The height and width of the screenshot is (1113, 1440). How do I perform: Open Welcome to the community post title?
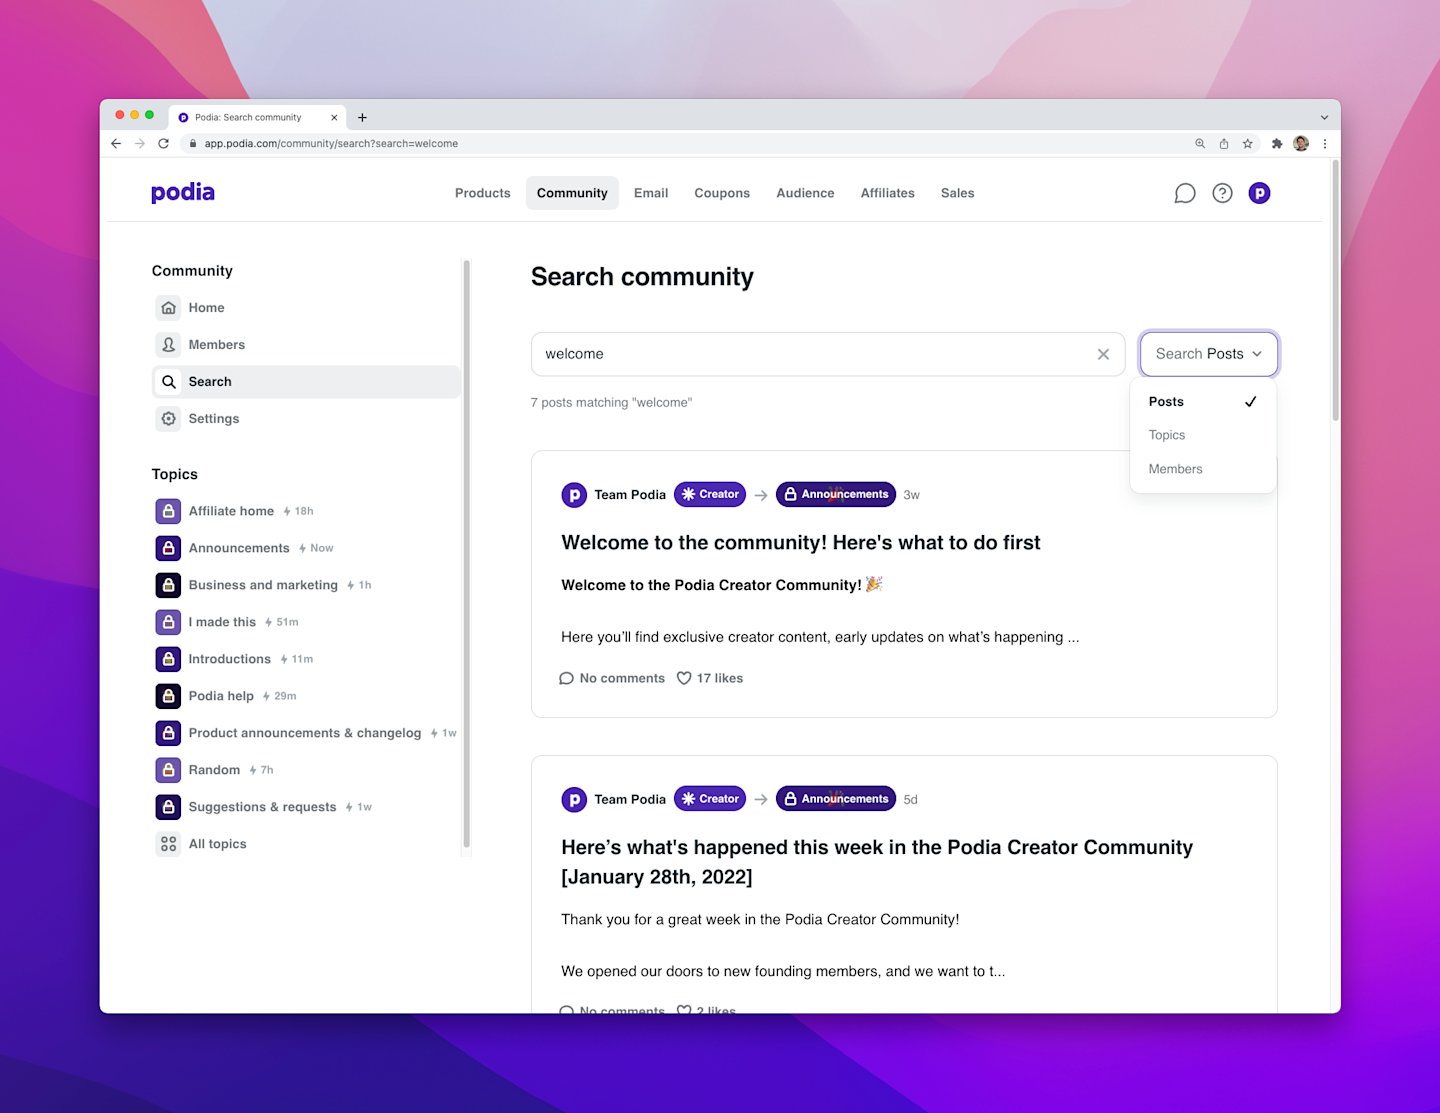click(x=801, y=543)
